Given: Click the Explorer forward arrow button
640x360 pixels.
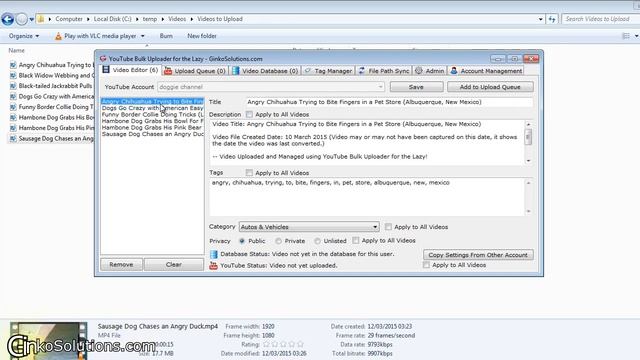Looking at the screenshot, I should tap(22, 19).
